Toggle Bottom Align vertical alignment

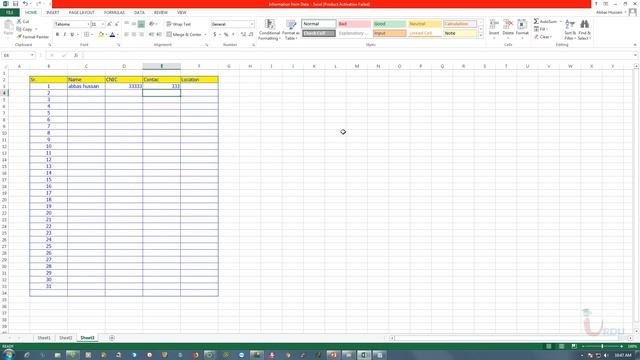(141, 24)
